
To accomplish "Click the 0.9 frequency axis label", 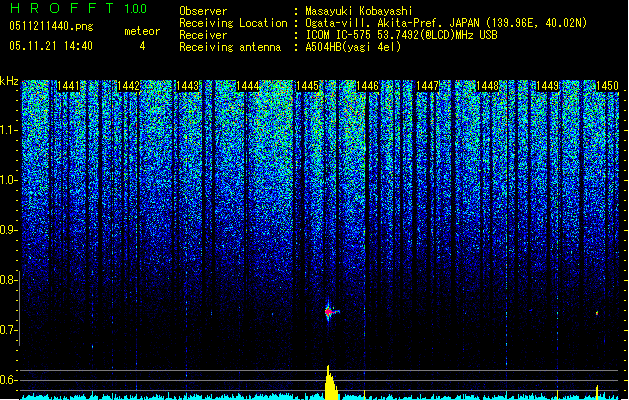I will pyautogui.click(x=8, y=230).
